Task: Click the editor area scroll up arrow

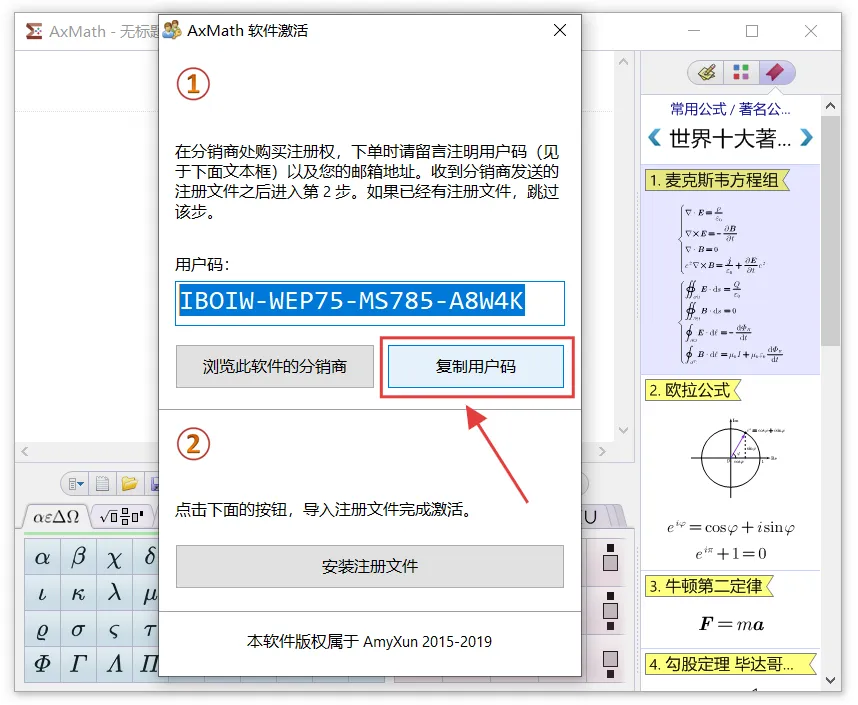Action: (623, 62)
